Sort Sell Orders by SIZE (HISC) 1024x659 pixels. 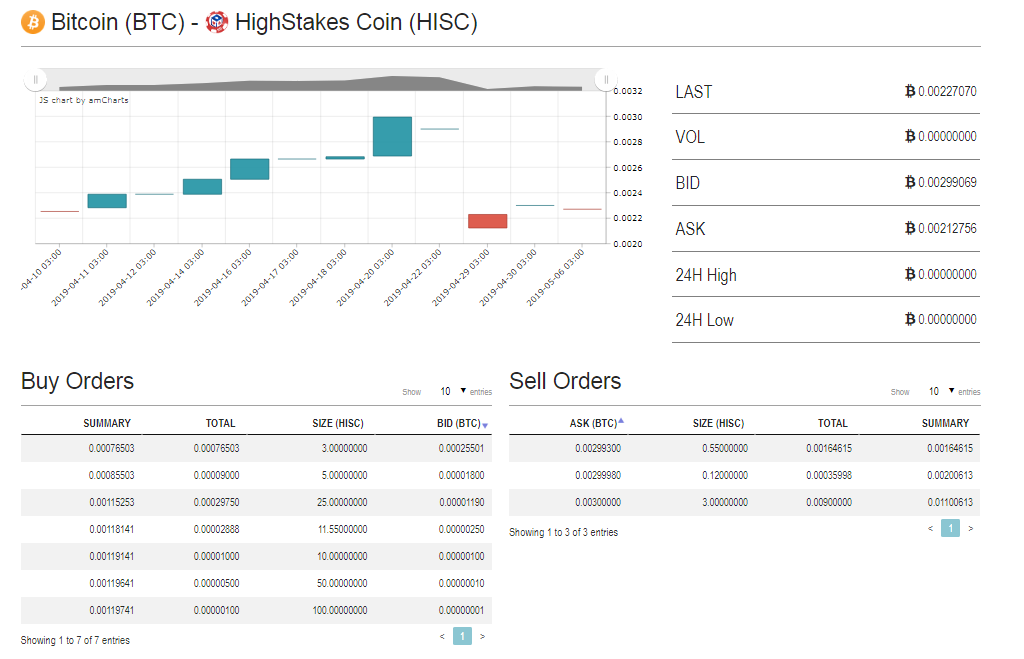click(718, 423)
